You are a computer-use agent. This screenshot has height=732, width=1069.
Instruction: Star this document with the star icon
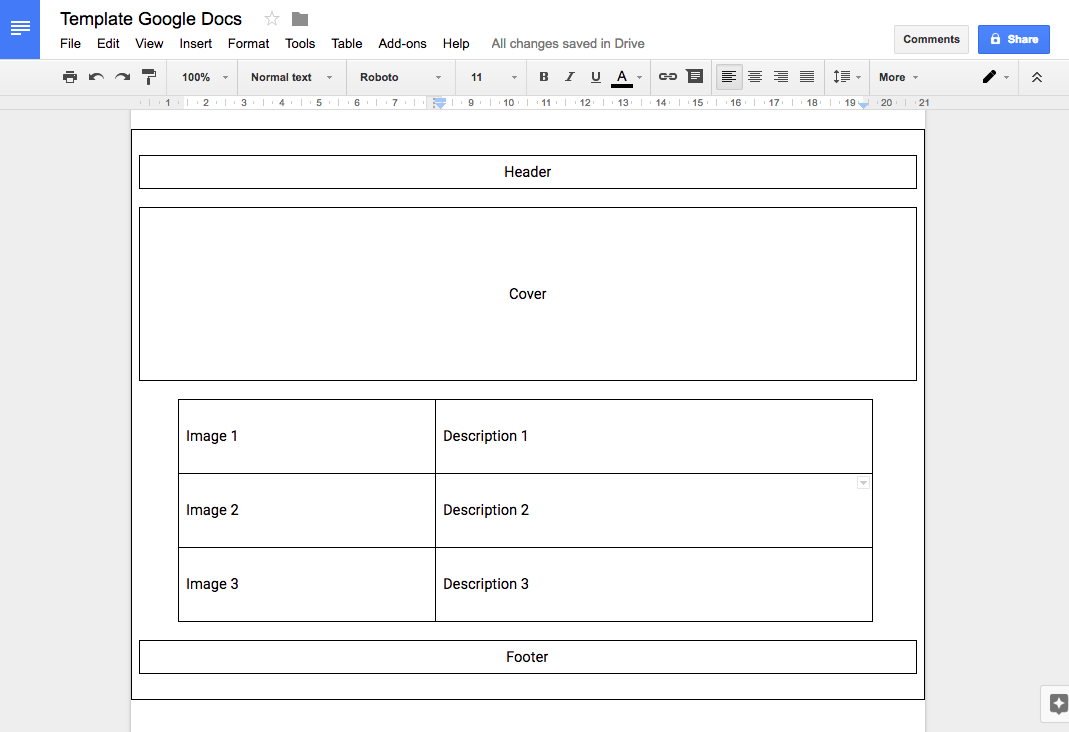pos(272,19)
